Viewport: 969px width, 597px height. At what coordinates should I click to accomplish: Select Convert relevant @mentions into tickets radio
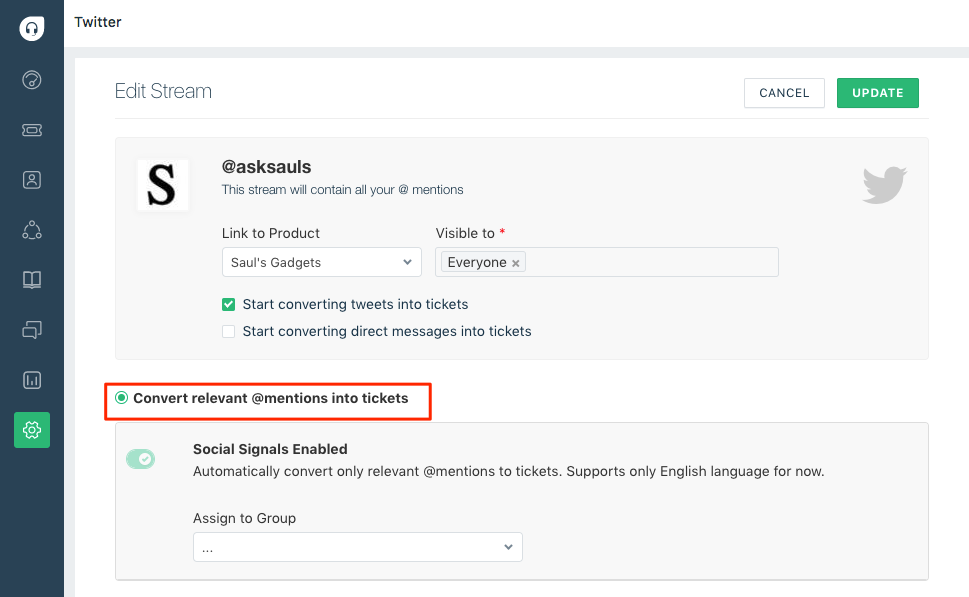(122, 398)
